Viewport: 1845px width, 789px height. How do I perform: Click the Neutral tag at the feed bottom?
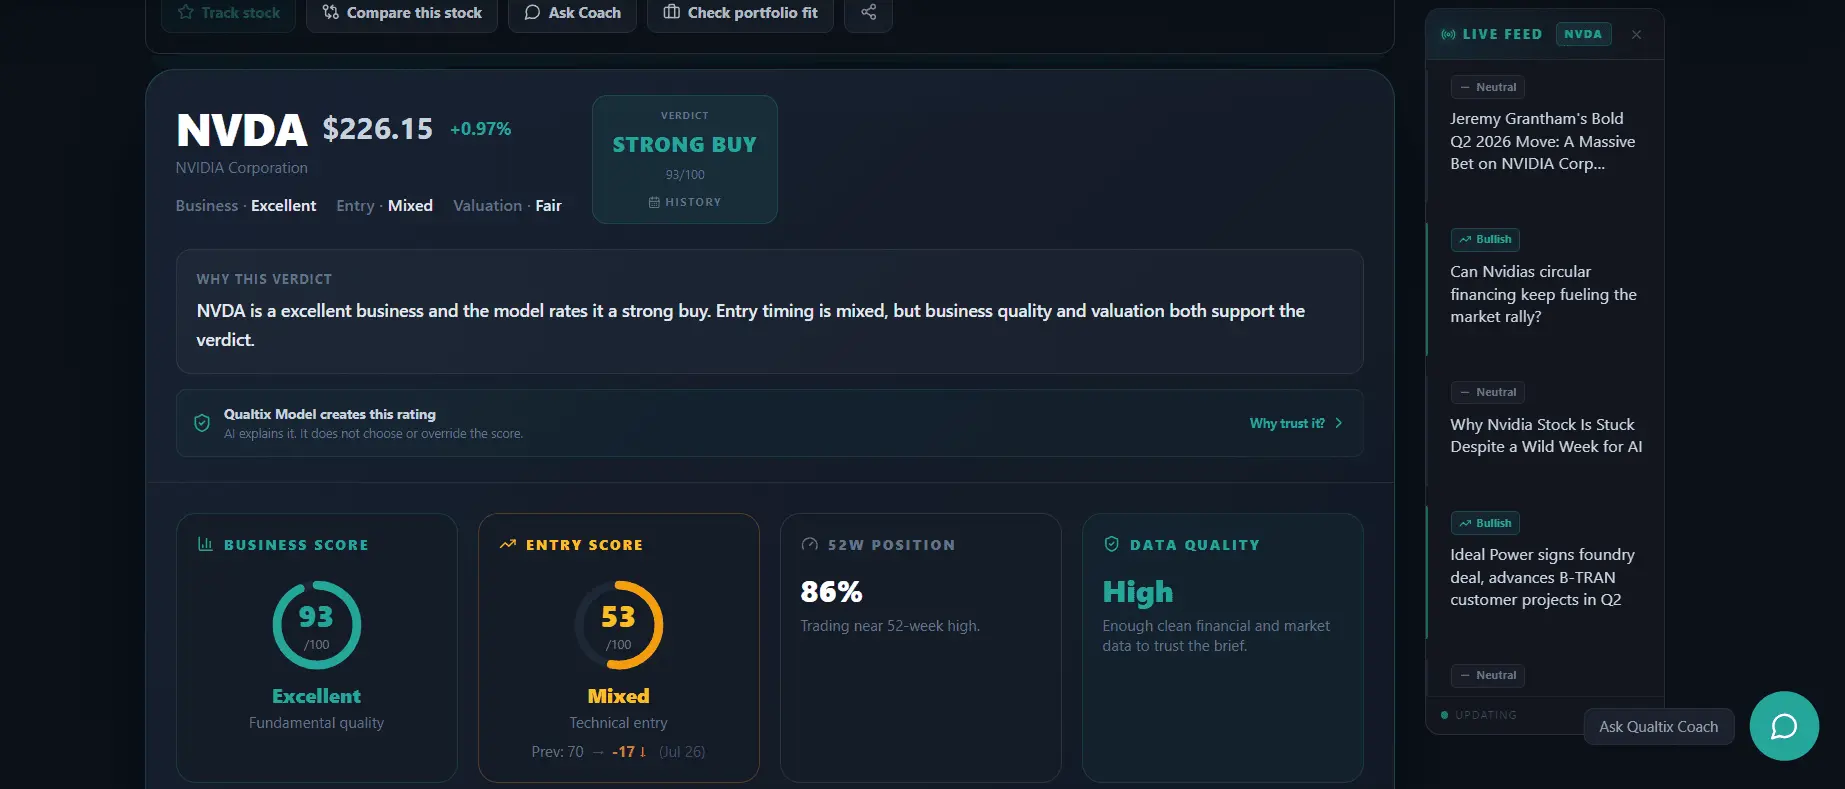(1488, 675)
